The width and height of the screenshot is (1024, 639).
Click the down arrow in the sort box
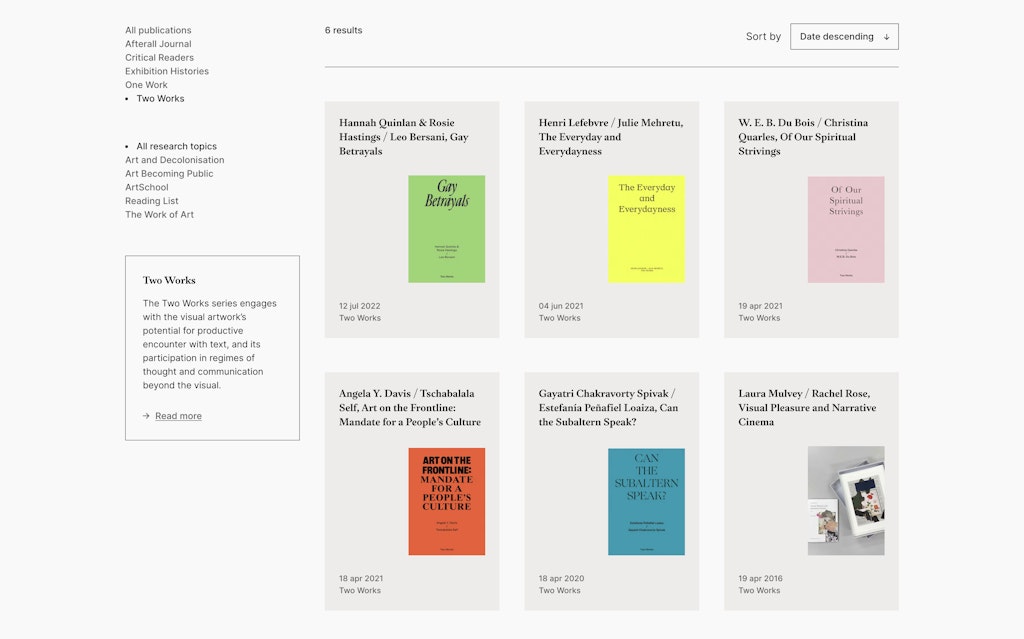point(886,37)
